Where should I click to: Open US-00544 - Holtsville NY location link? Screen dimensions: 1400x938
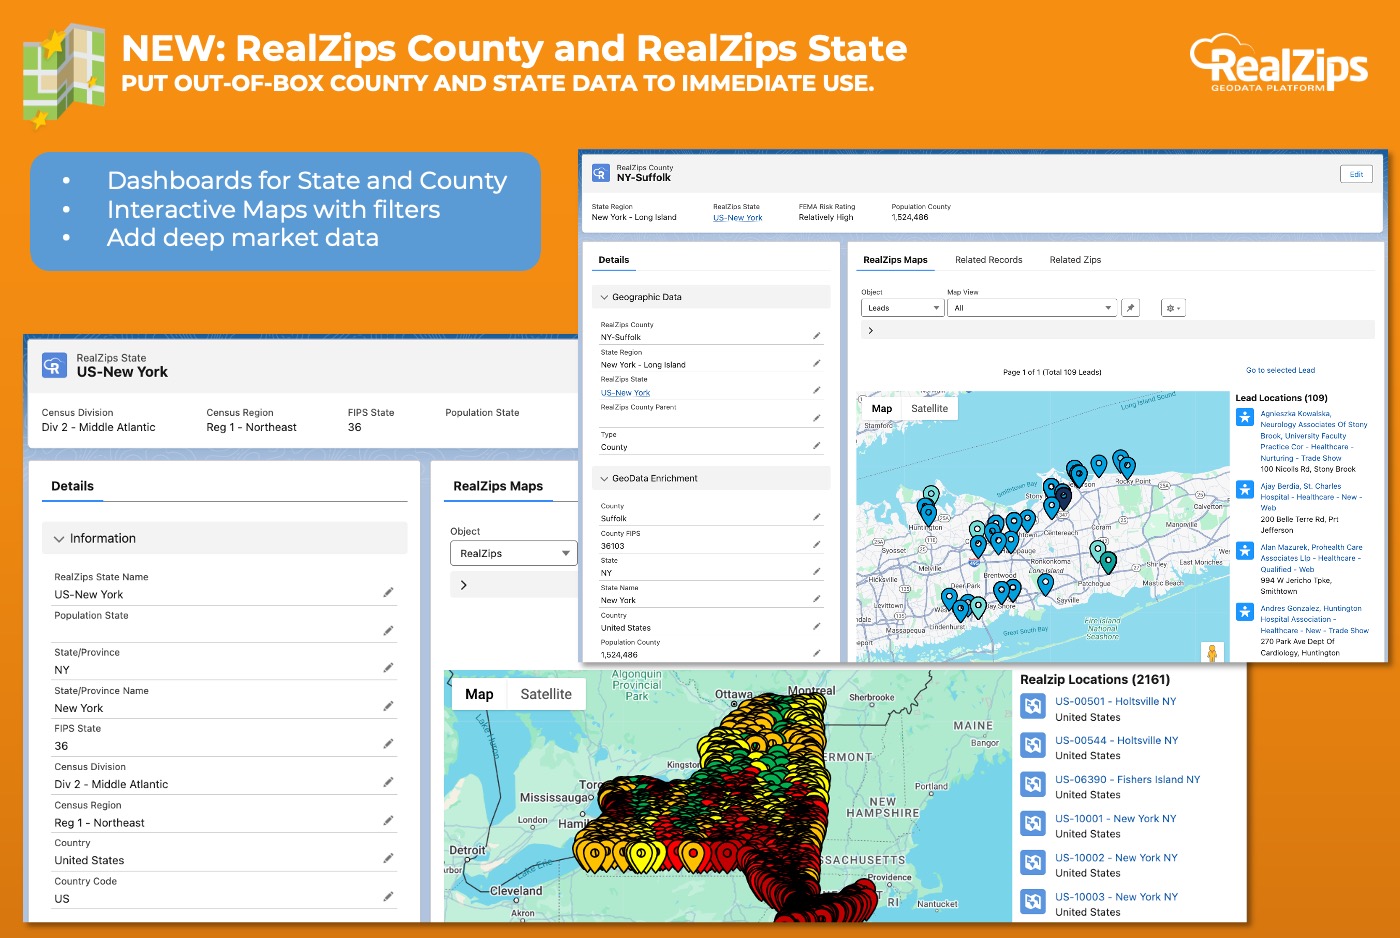click(1116, 740)
